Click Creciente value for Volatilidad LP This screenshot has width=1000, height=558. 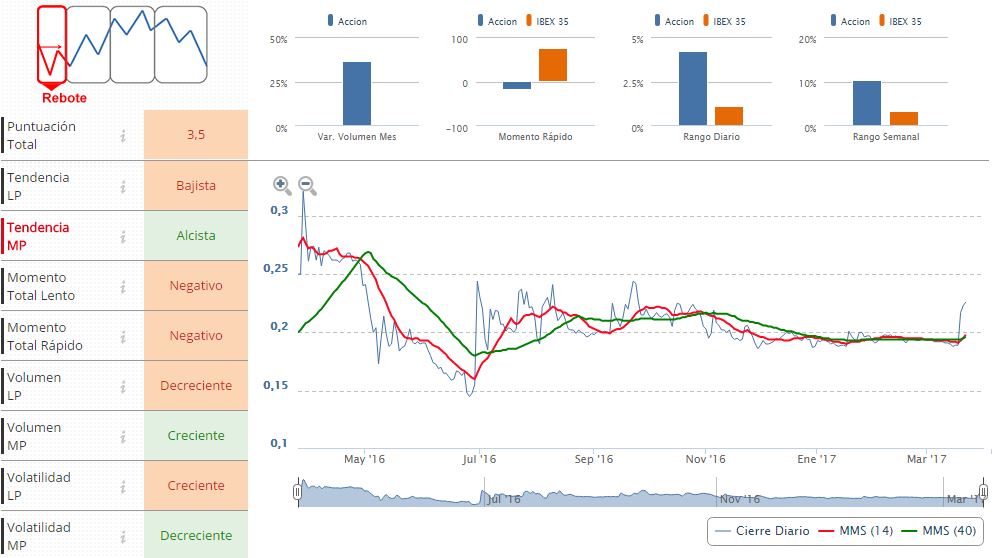click(196, 485)
